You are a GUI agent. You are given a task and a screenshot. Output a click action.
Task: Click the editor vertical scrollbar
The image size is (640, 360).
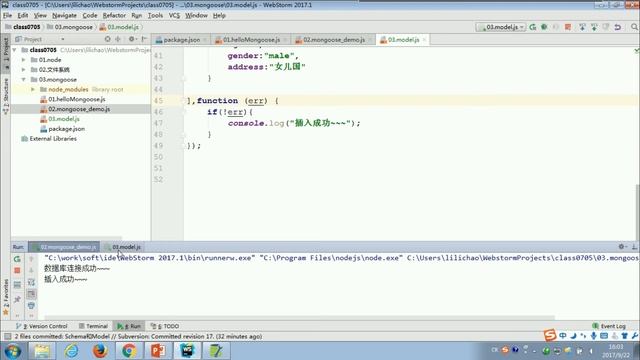[x=638, y=212]
